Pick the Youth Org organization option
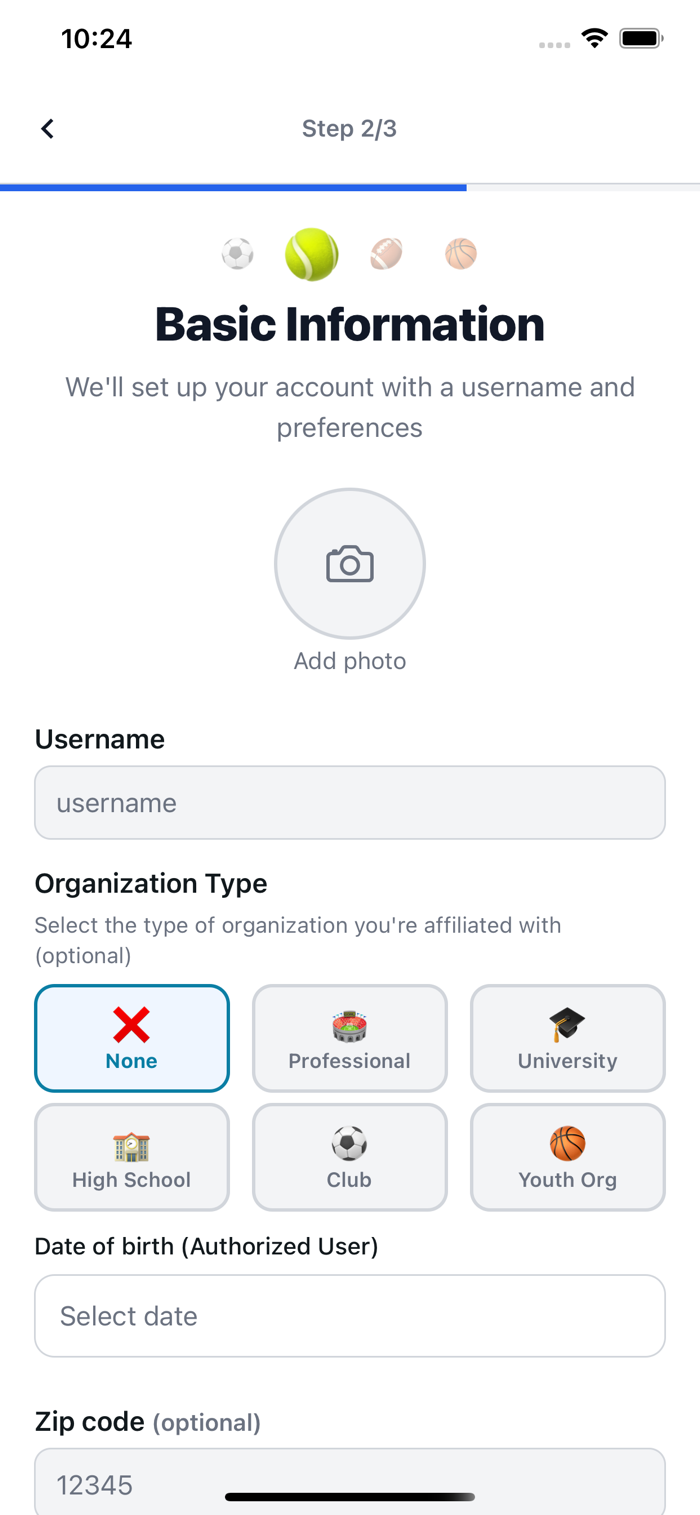Viewport: 700px width, 1515px height. coord(568,1157)
